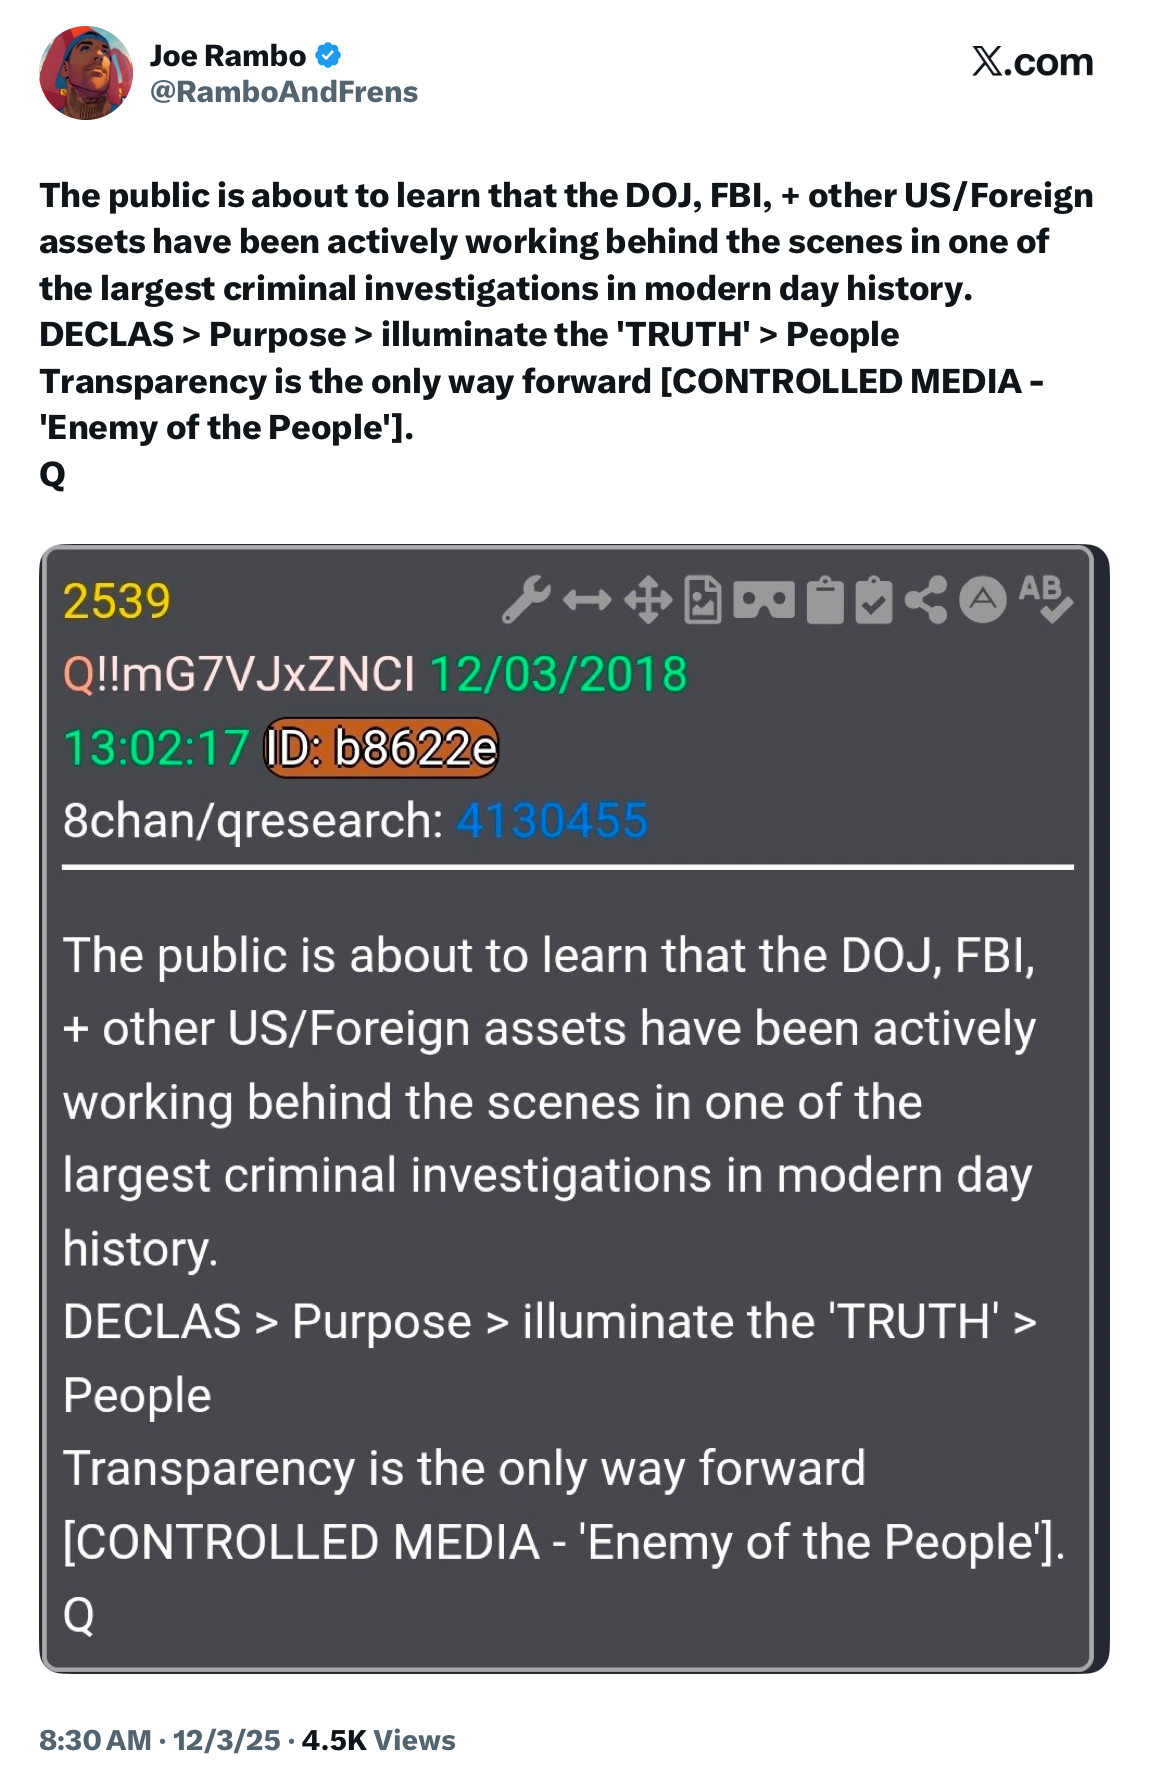Open the image file icon
Screen dimensions: 1151x1775
pyautogui.click(x=702, y=600)
